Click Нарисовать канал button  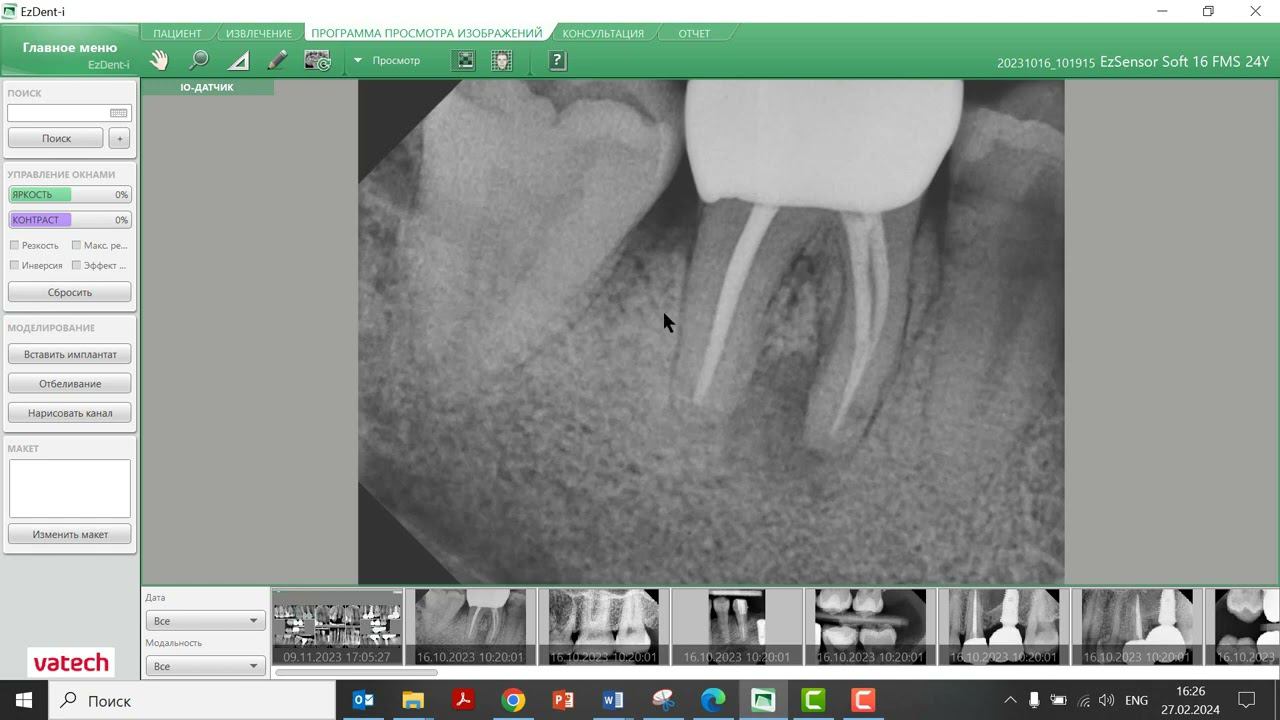pos(70,412)
